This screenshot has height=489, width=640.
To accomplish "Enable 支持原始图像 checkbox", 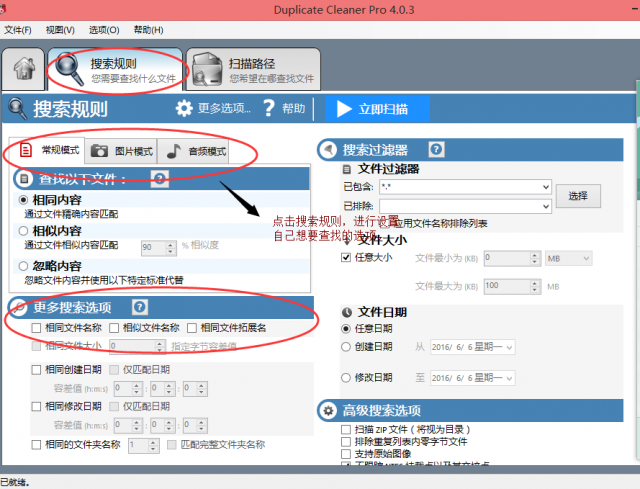I will (x=346, y=454).
